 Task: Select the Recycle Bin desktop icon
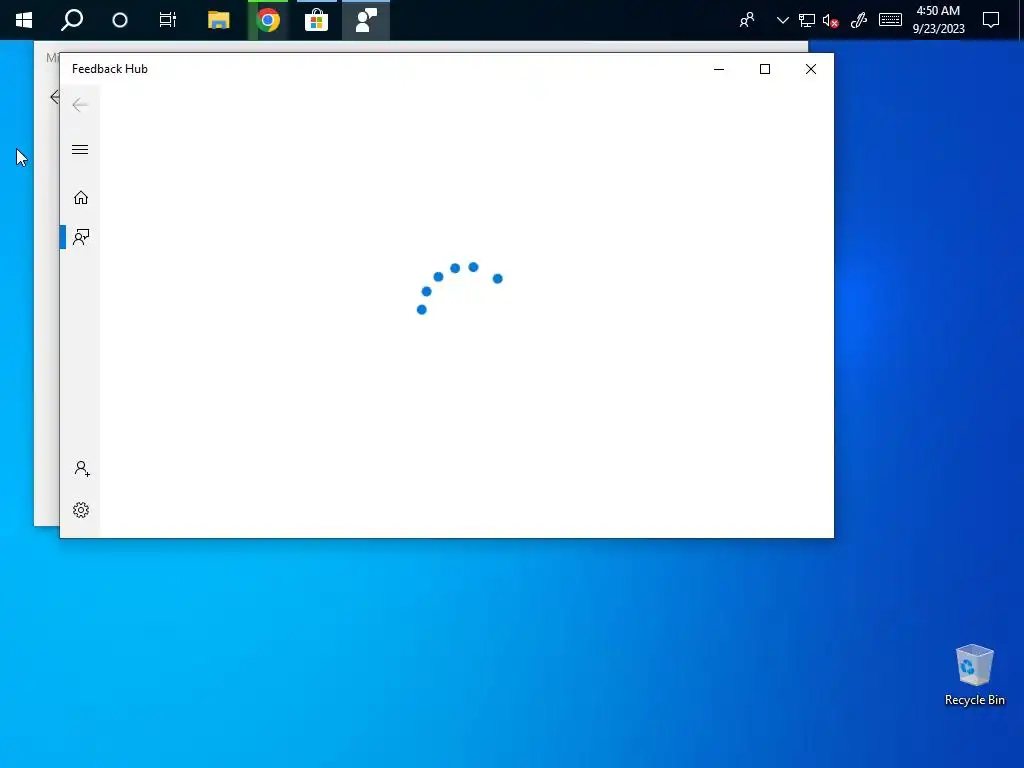coord(974,675)
